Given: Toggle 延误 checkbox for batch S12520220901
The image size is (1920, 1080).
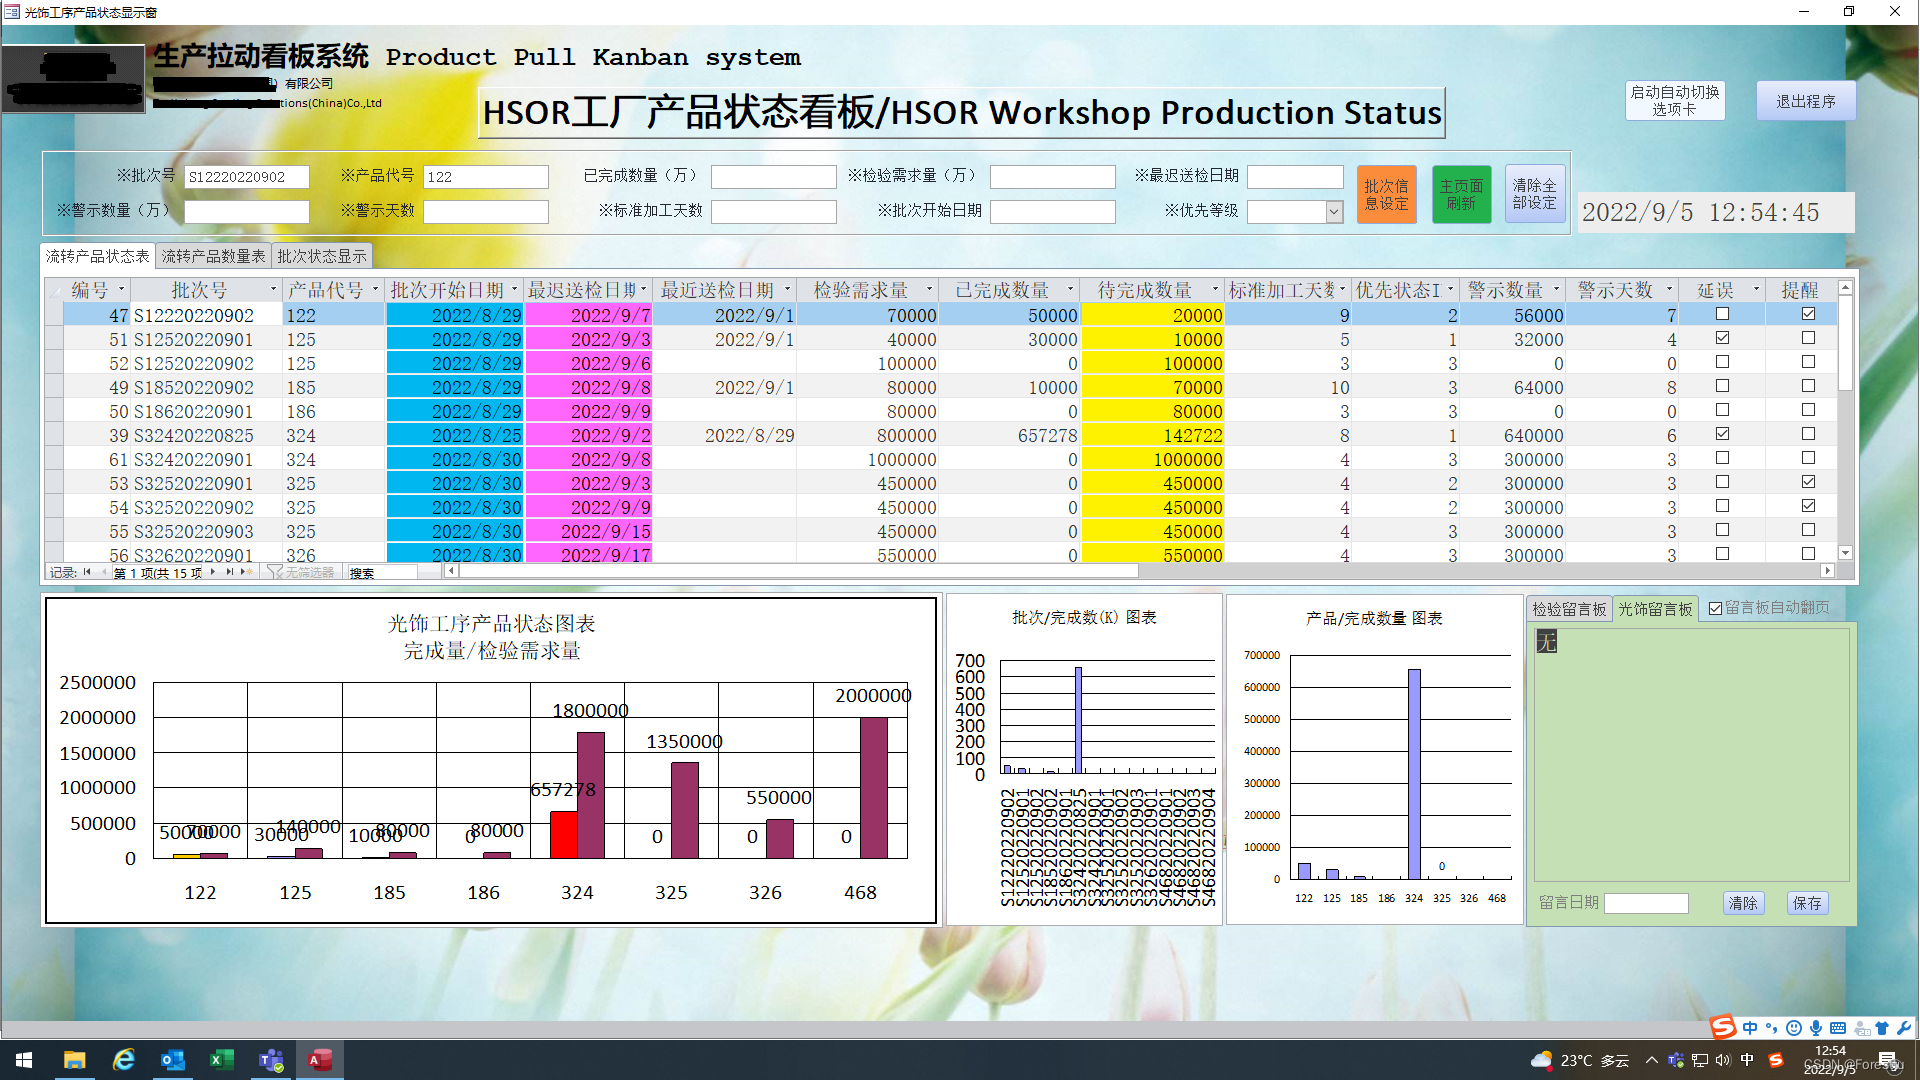Looking at the screenshot, I should pos(1722,338).
